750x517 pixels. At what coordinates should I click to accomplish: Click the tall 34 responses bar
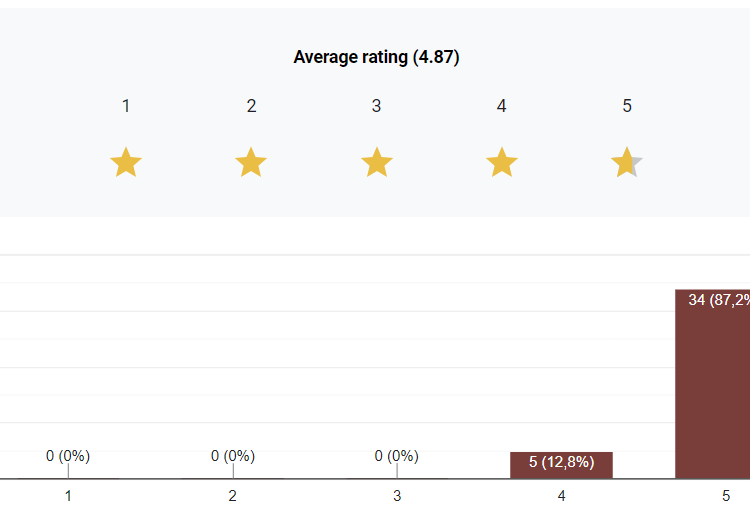pyautogui.click(x=713, y=390)
